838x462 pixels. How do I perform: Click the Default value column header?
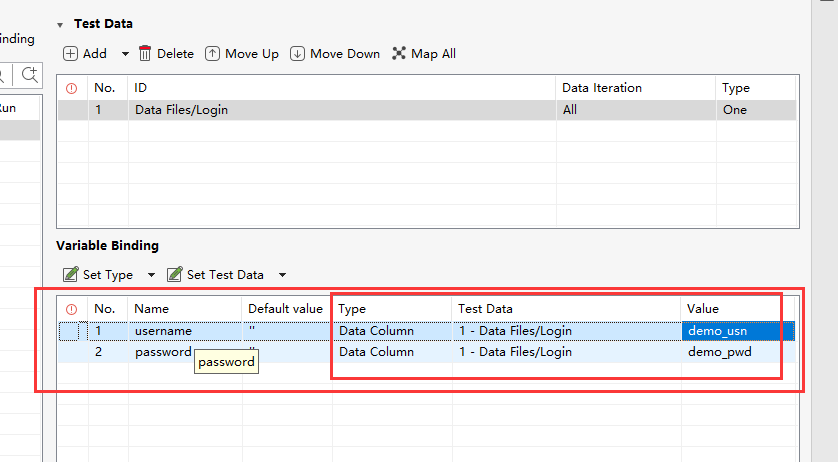tap(285, 309)
